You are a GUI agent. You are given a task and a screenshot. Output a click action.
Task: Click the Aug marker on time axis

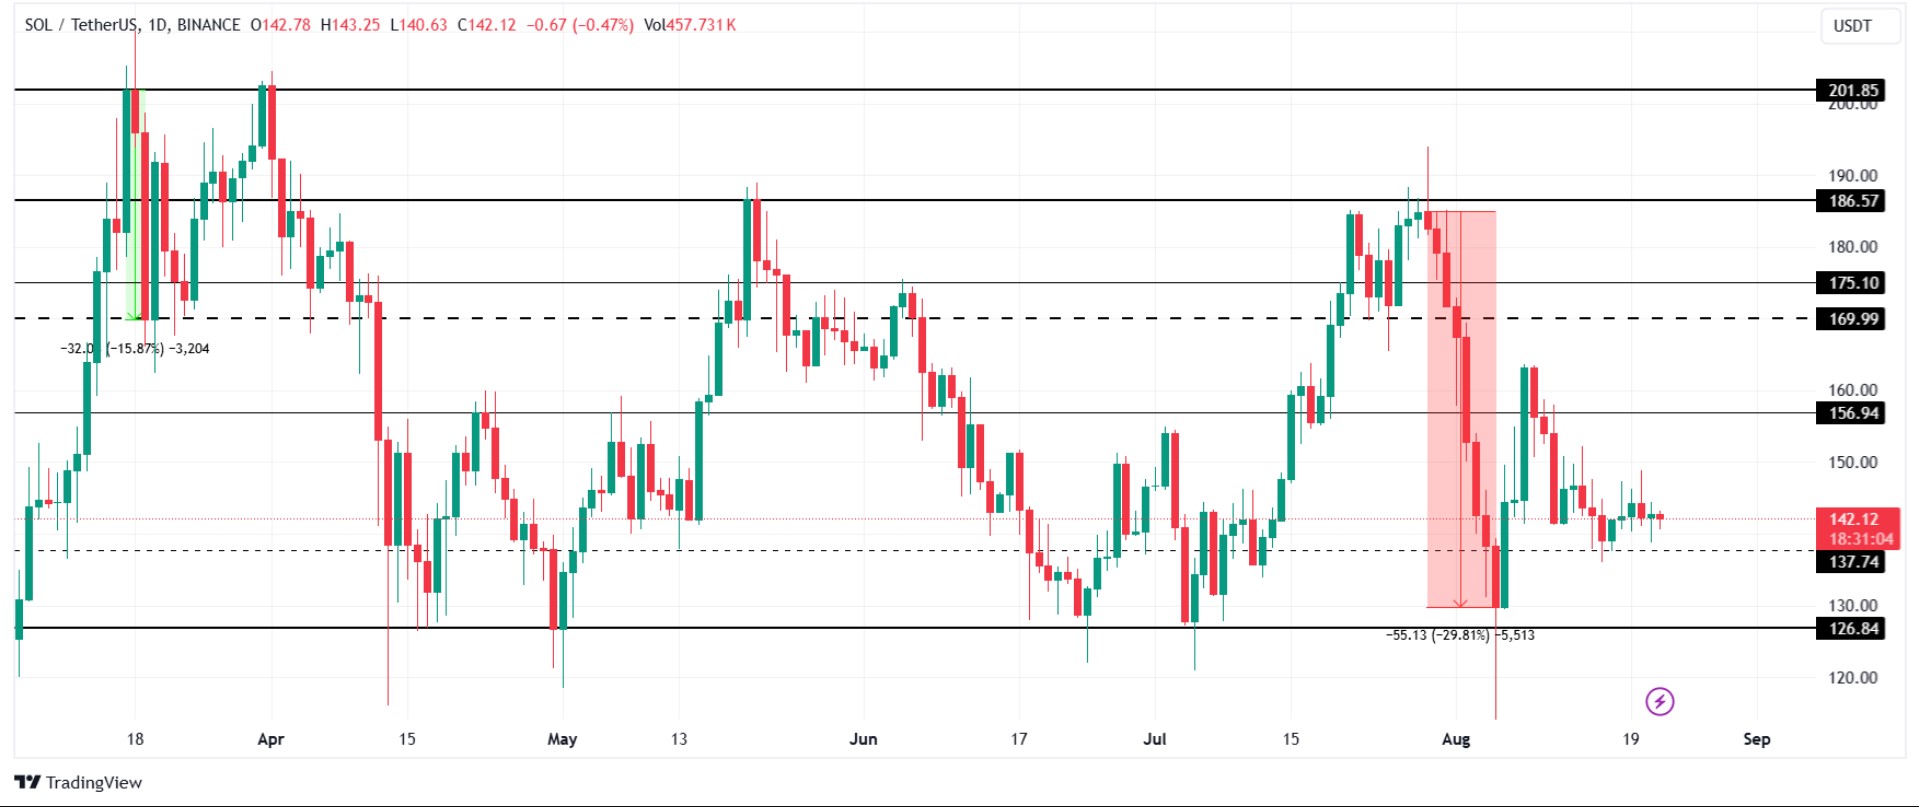tap(1456, 739)
